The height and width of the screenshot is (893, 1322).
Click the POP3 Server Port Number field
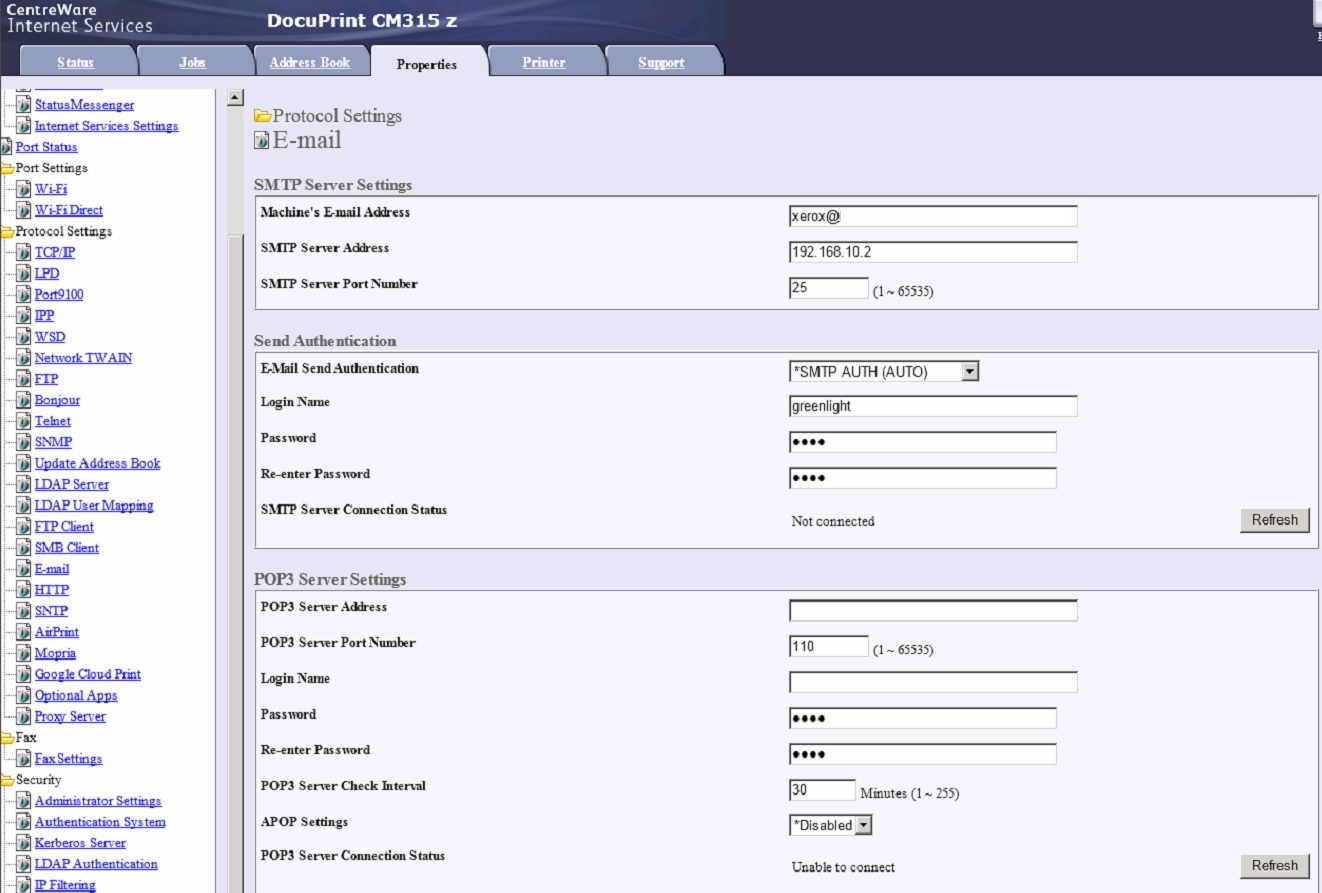pyautogui.click(x=829, y=646)
